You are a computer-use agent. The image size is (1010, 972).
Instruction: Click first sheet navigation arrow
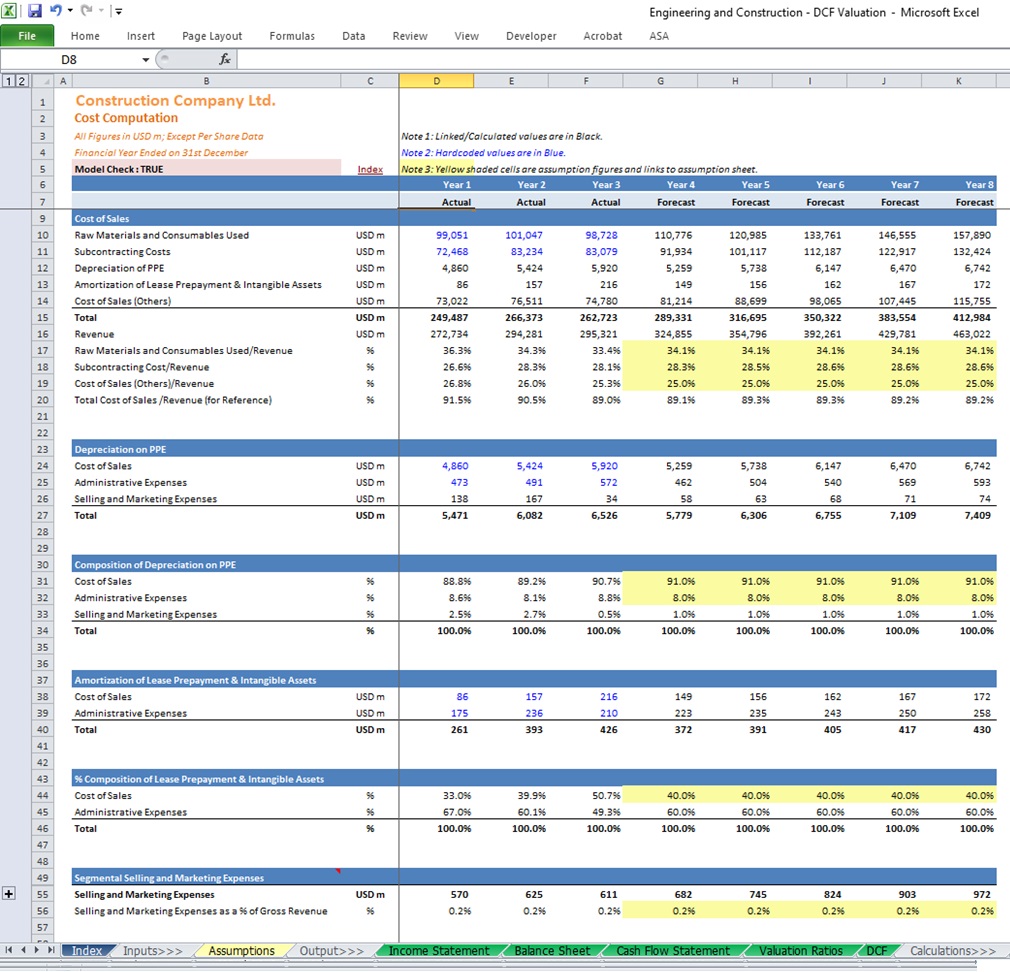(9, 950)
